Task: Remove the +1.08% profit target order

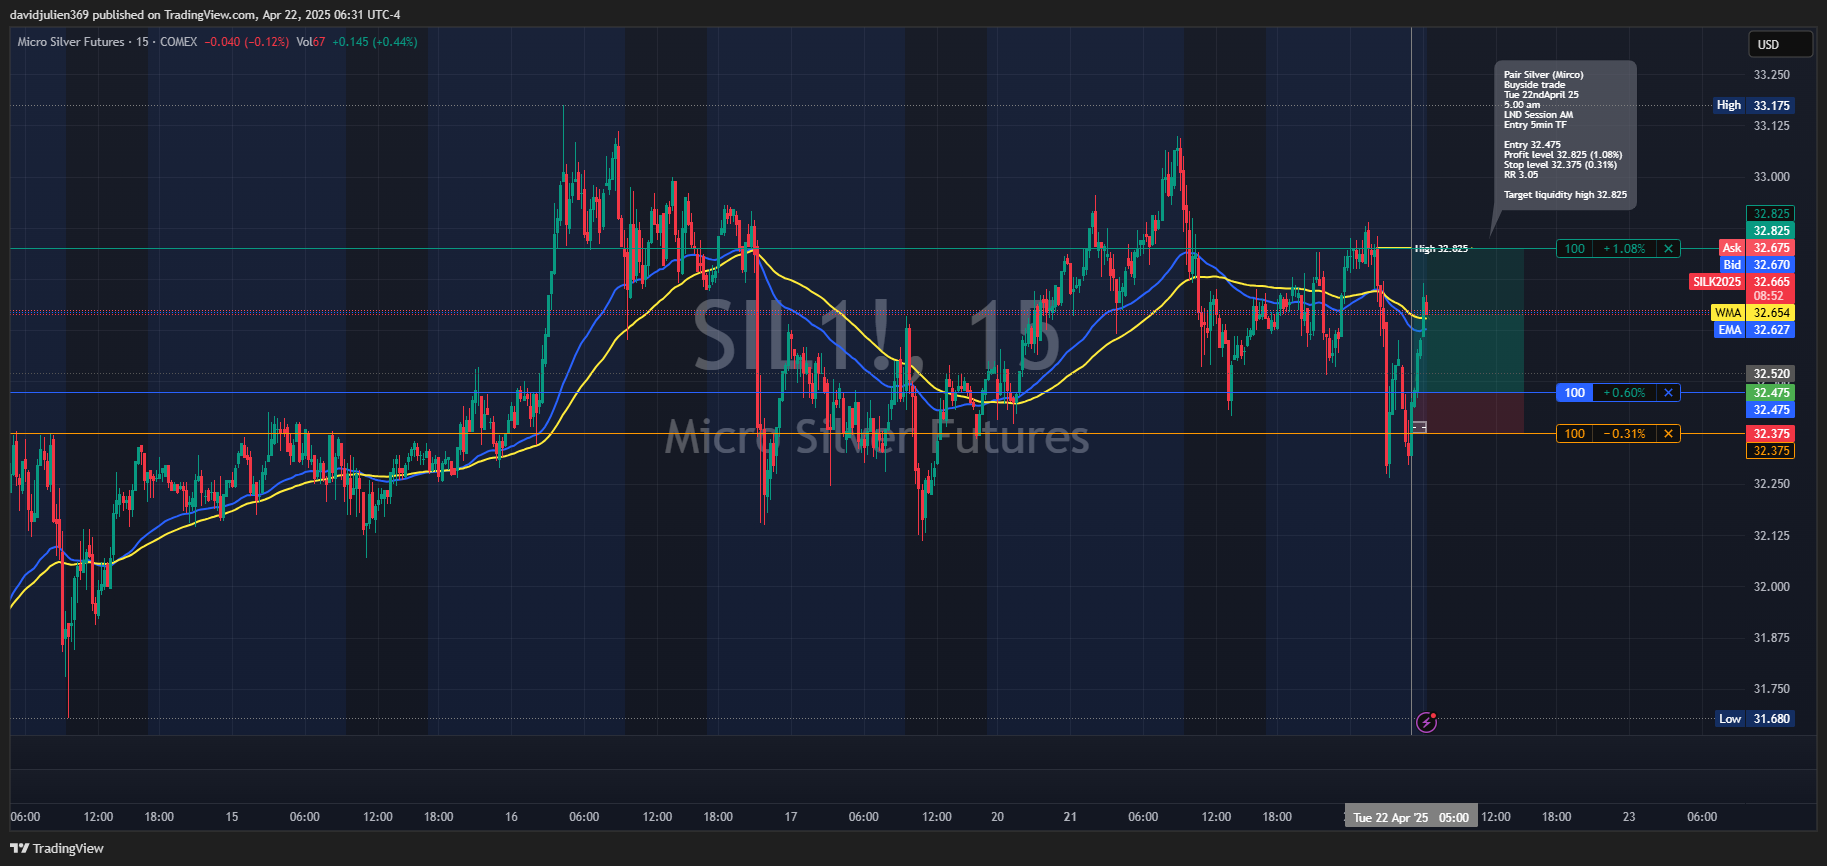Action: [1668, 249]
